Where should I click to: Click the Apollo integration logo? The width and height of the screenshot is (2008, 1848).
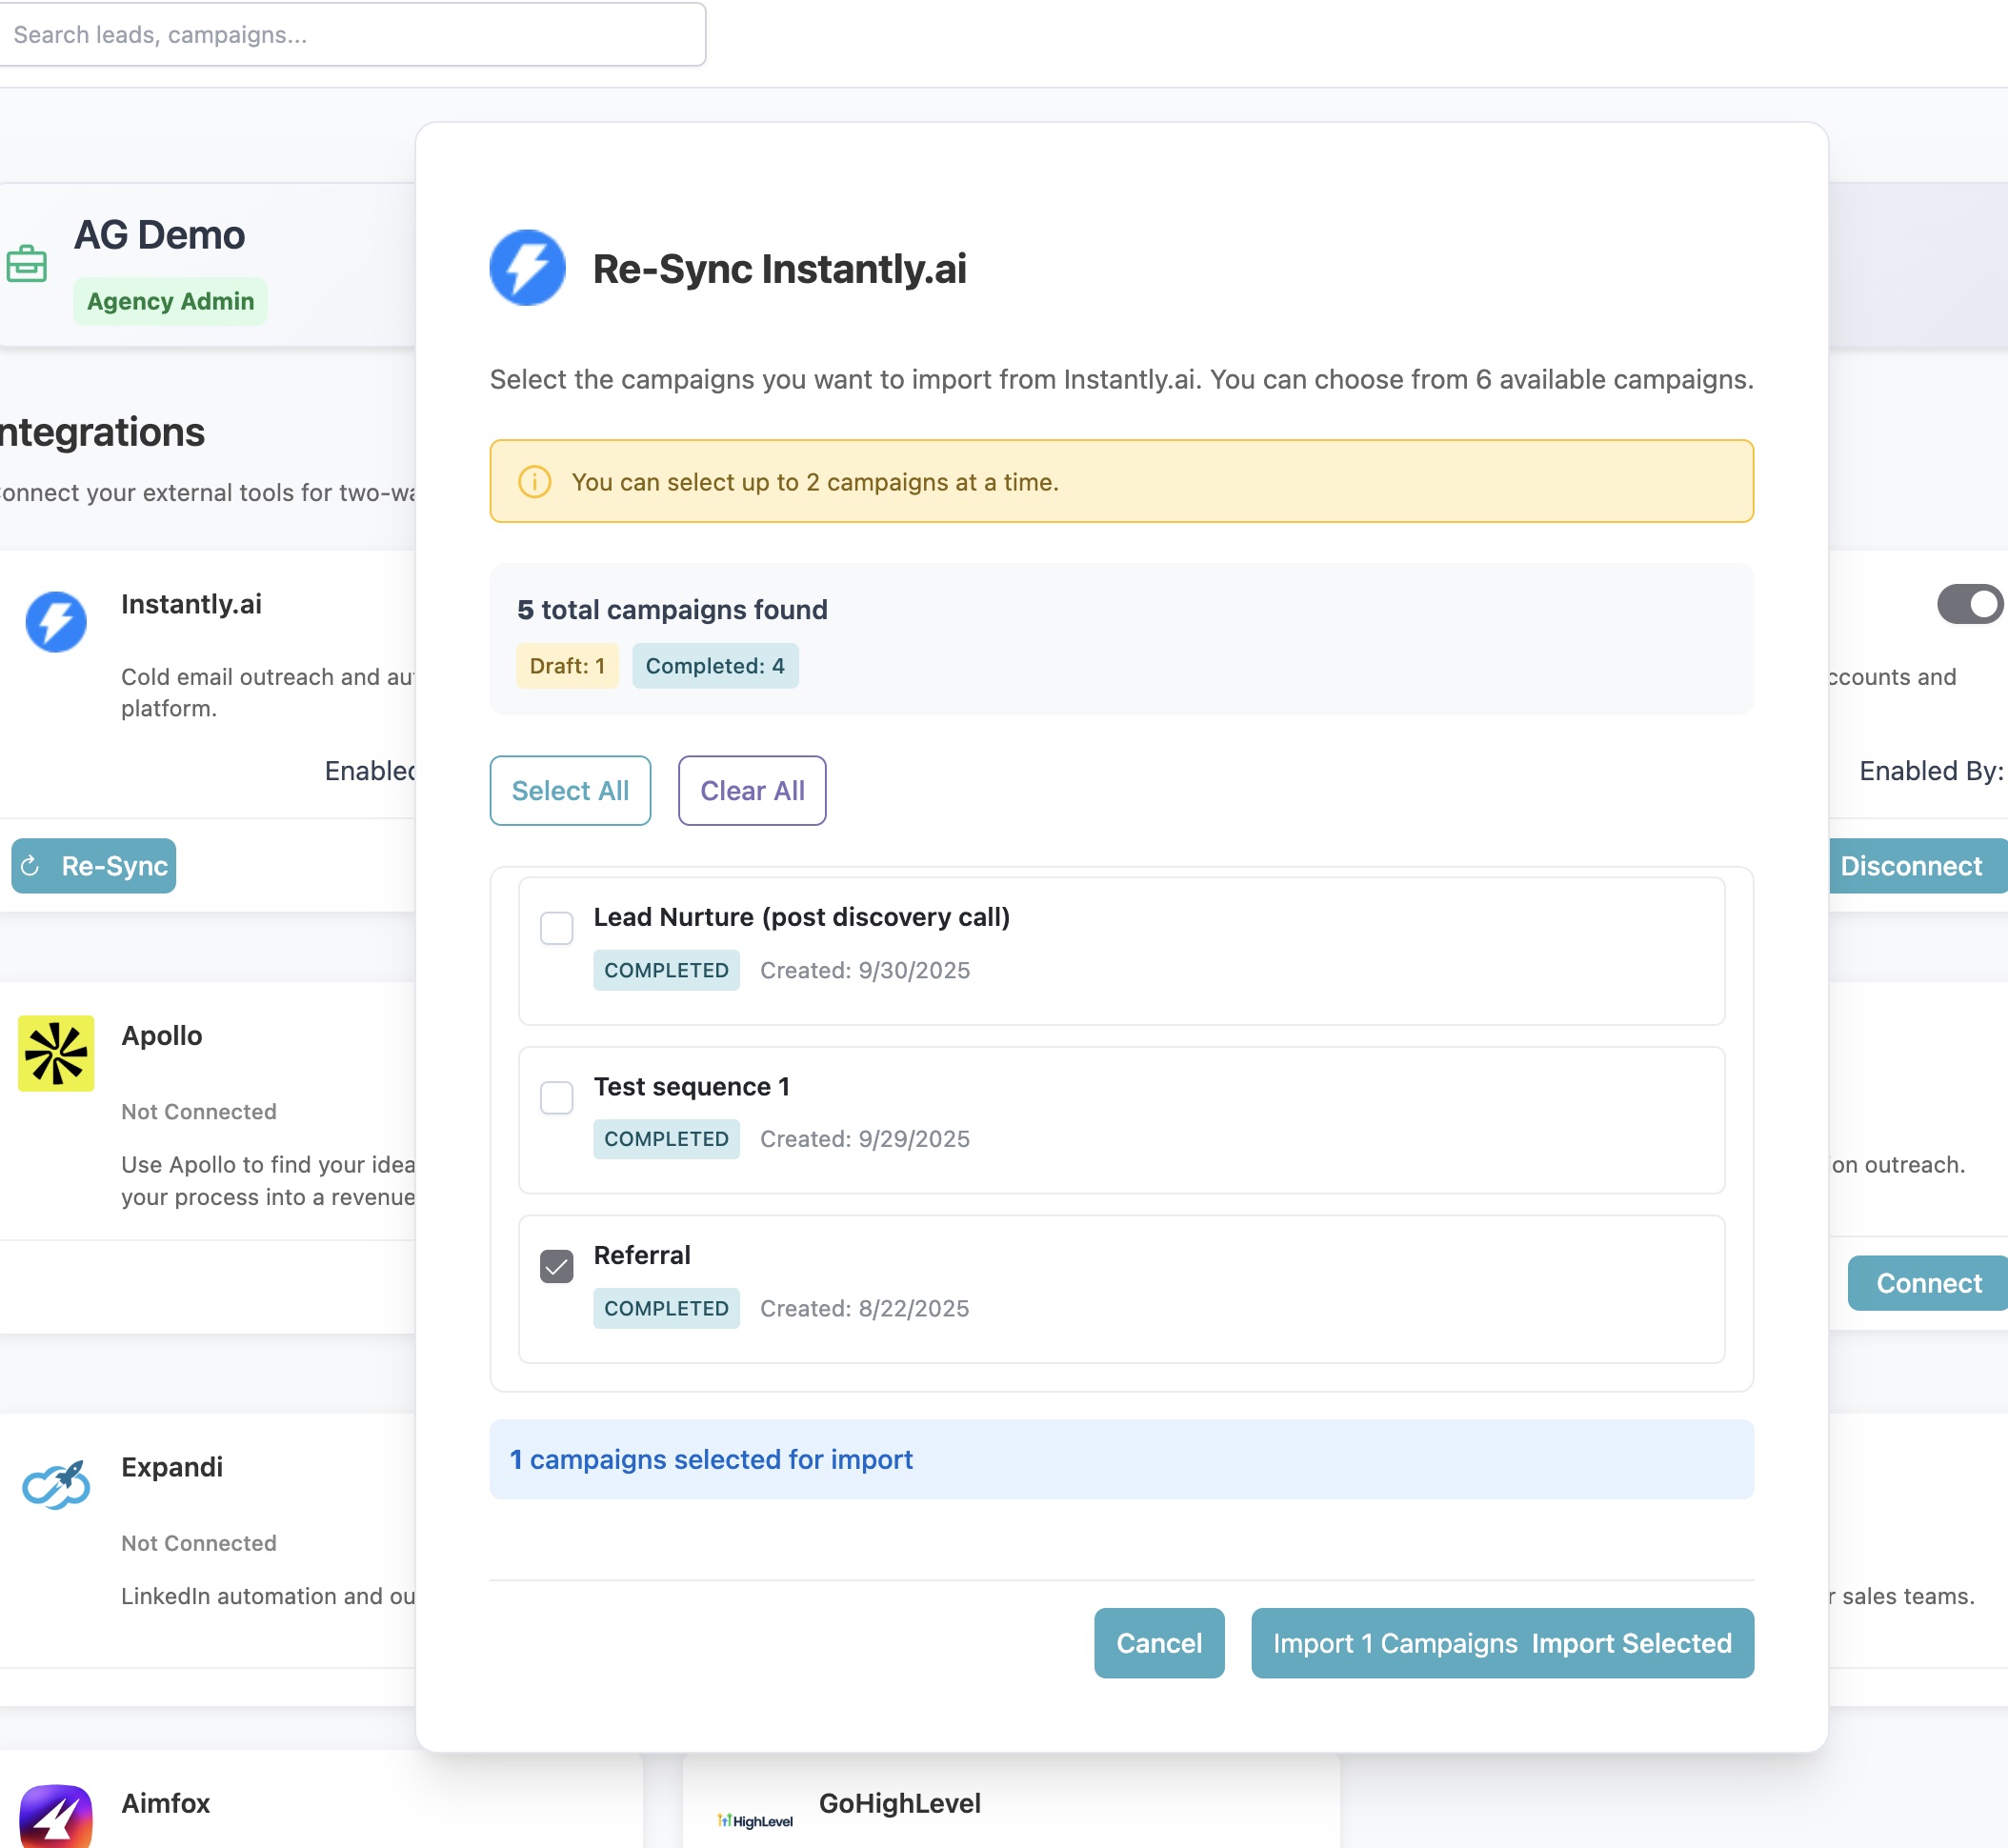tap(56, 1053)
